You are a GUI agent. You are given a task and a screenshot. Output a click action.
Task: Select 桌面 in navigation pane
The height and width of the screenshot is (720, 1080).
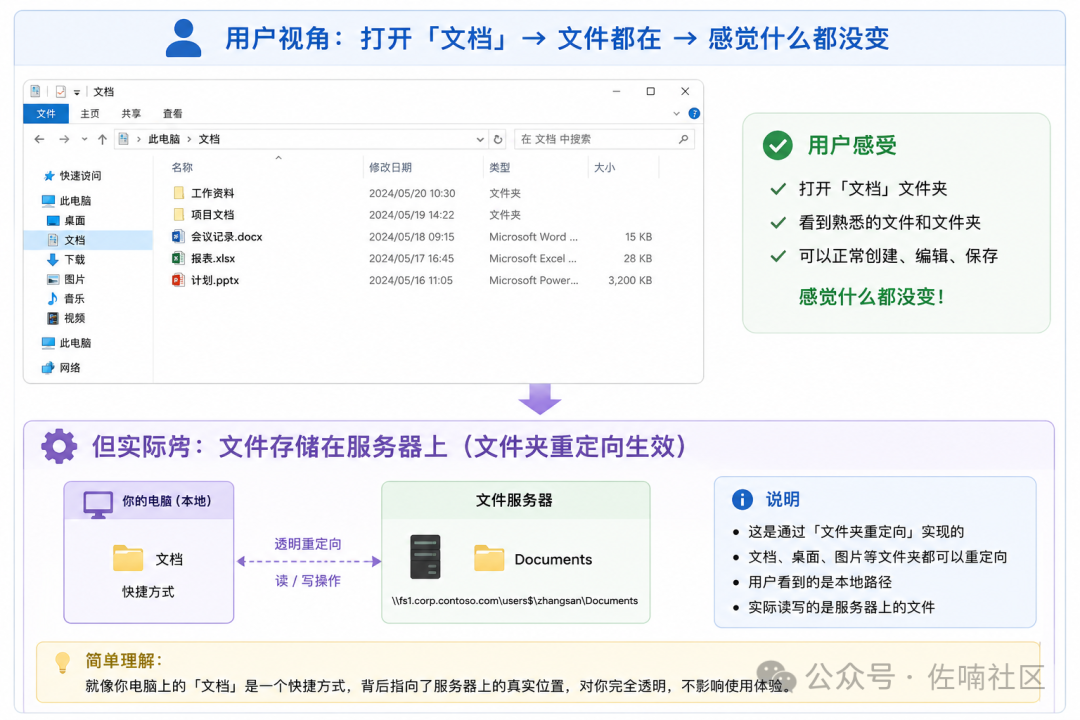pos(74,220)
